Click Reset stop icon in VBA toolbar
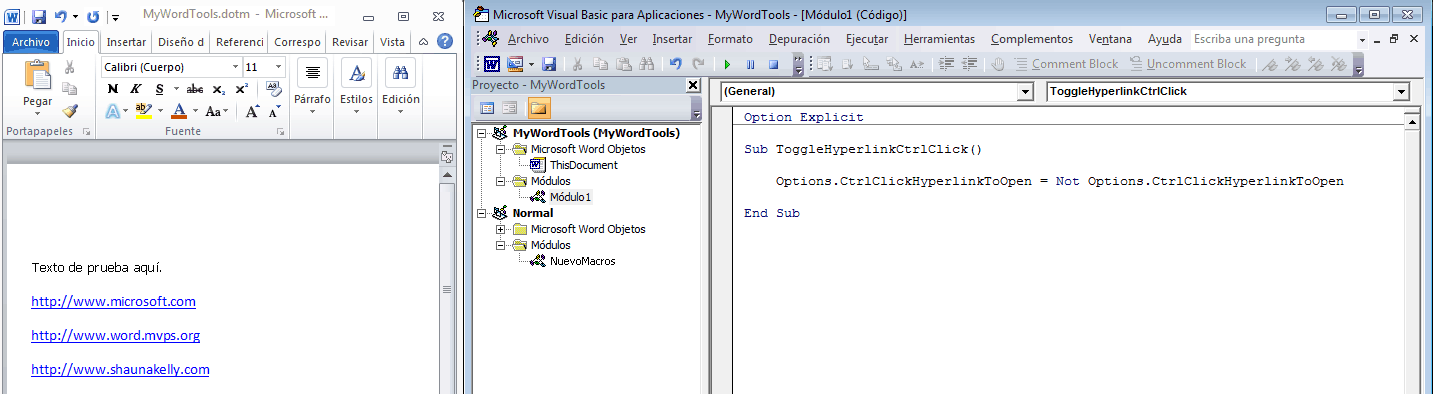The image size is (1434, 394). pos(773,64)
